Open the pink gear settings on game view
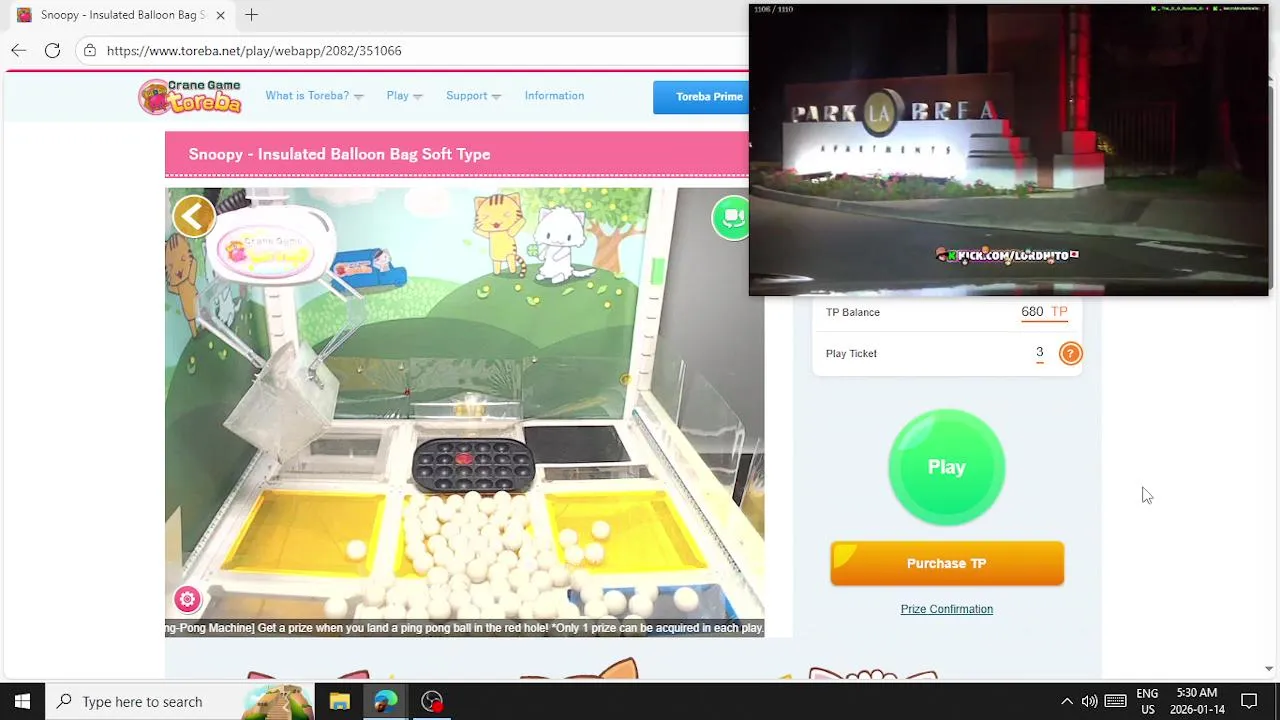The image size is (1280, 720). (x=187, y=599)
